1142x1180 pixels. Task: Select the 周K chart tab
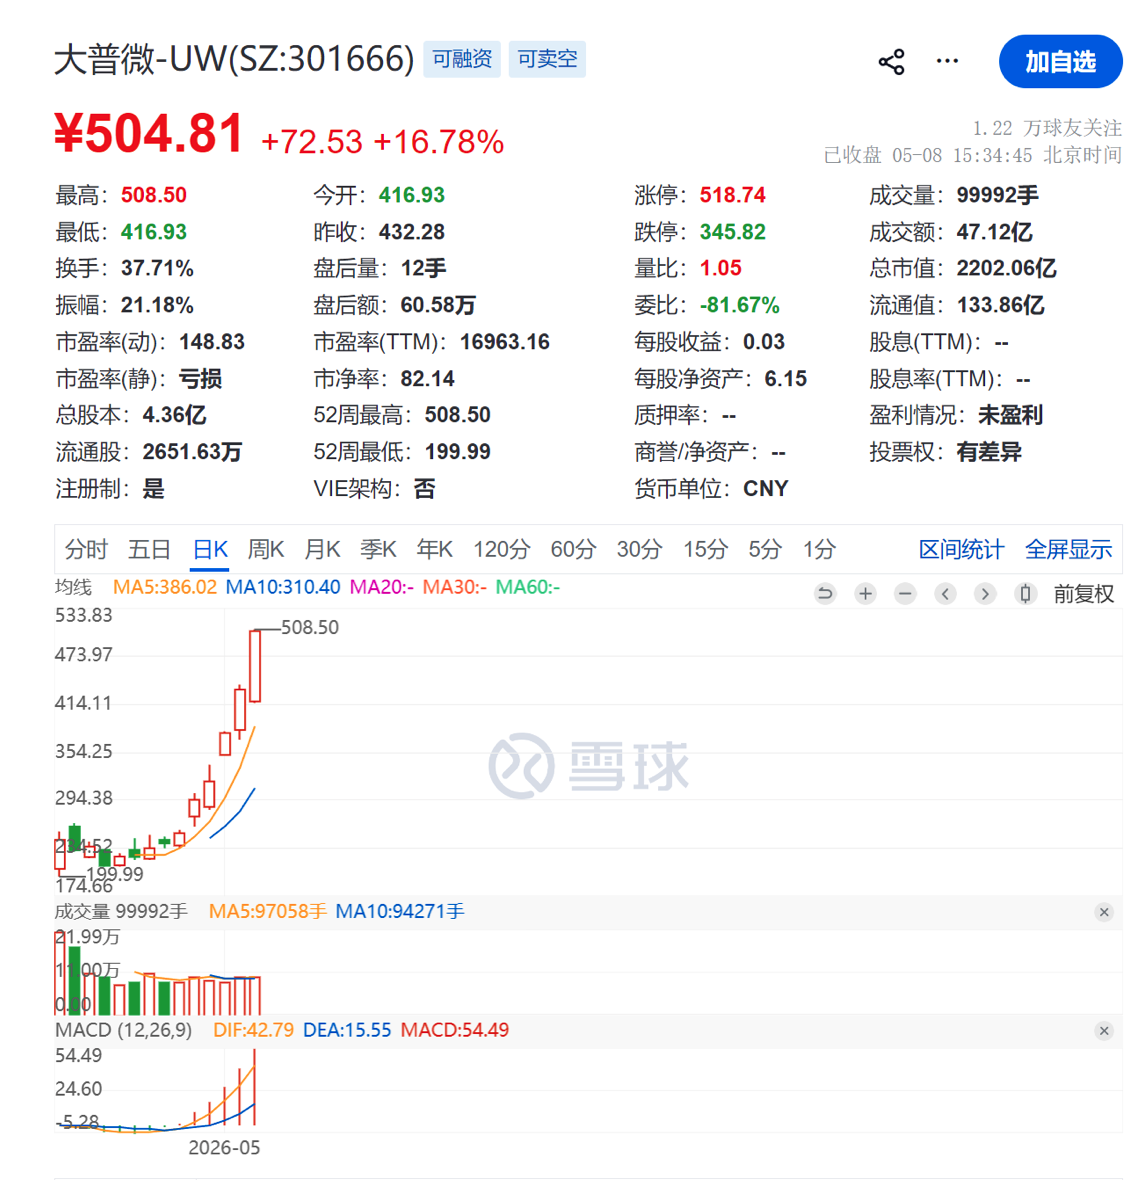click(266, 549)
